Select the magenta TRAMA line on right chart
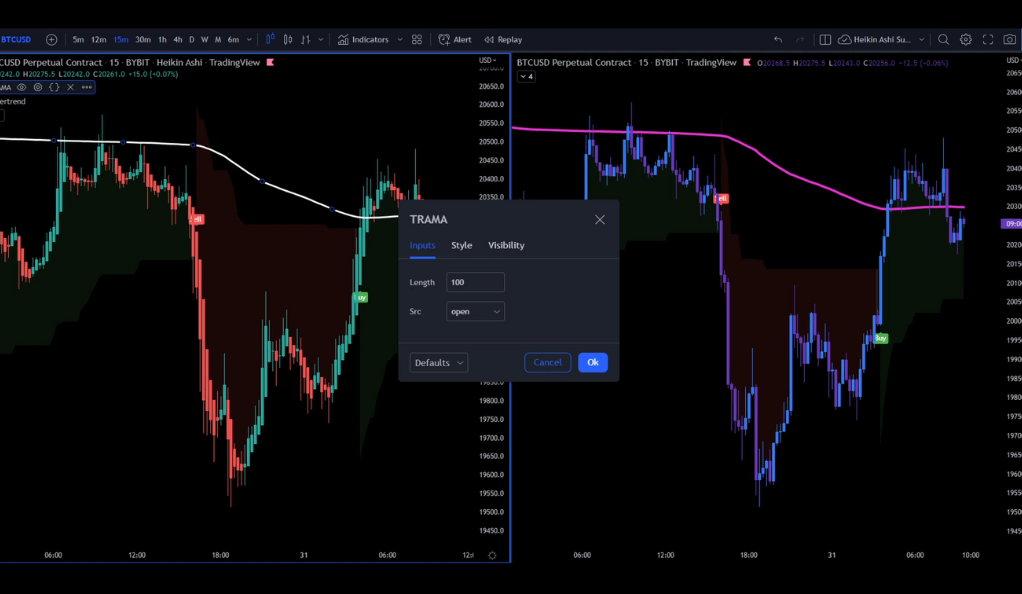The width and height of the screenshot is (1022, 594). click(792, 175)
